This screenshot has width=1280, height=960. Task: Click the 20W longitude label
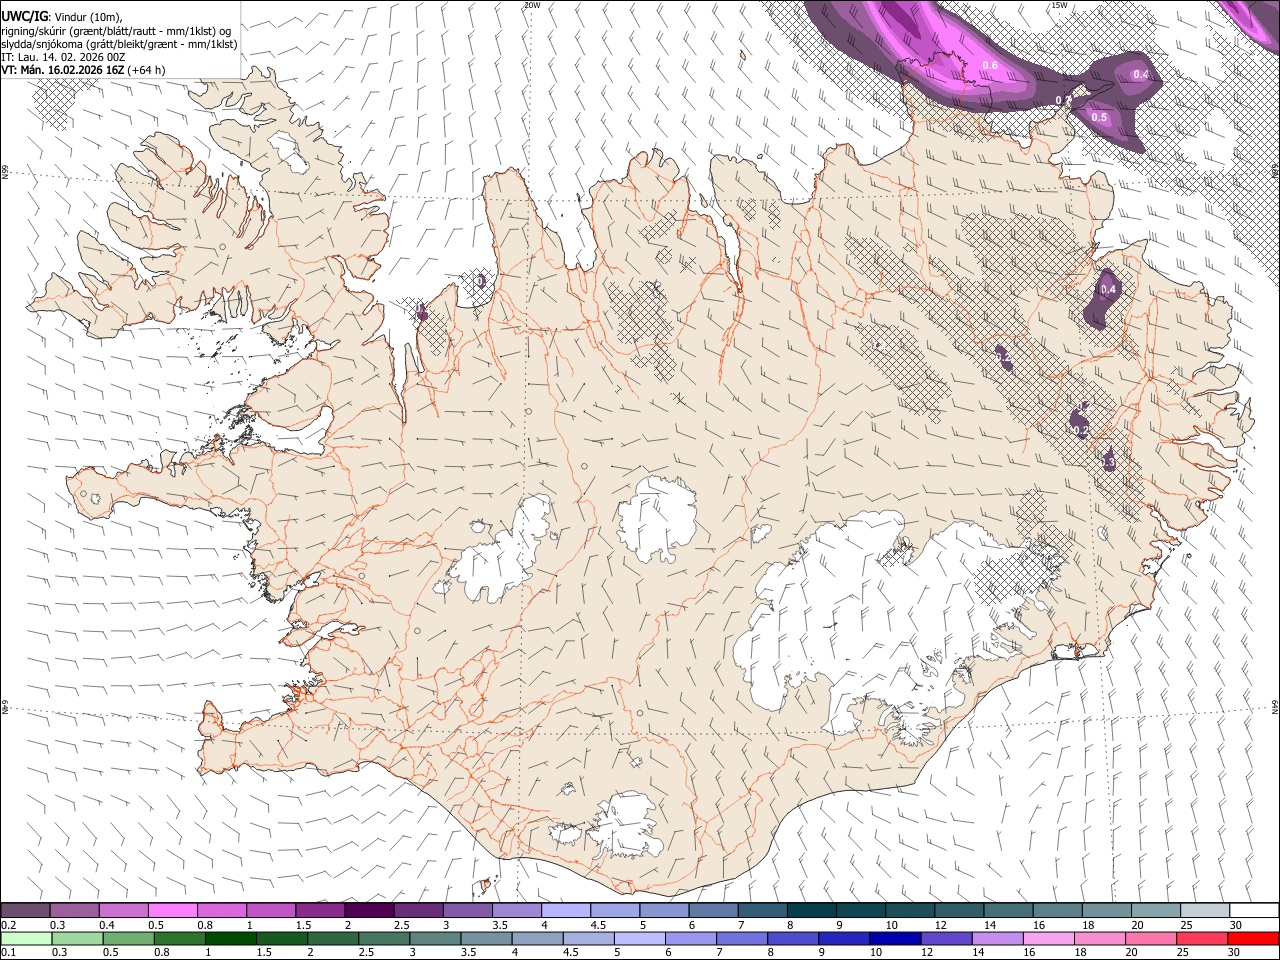coord(532,5)
